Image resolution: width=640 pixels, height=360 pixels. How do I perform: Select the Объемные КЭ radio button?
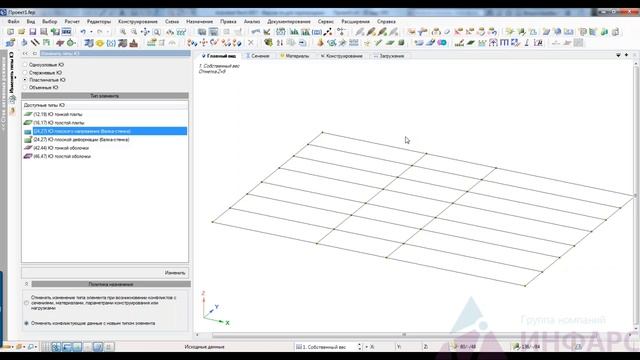point(25,87)
